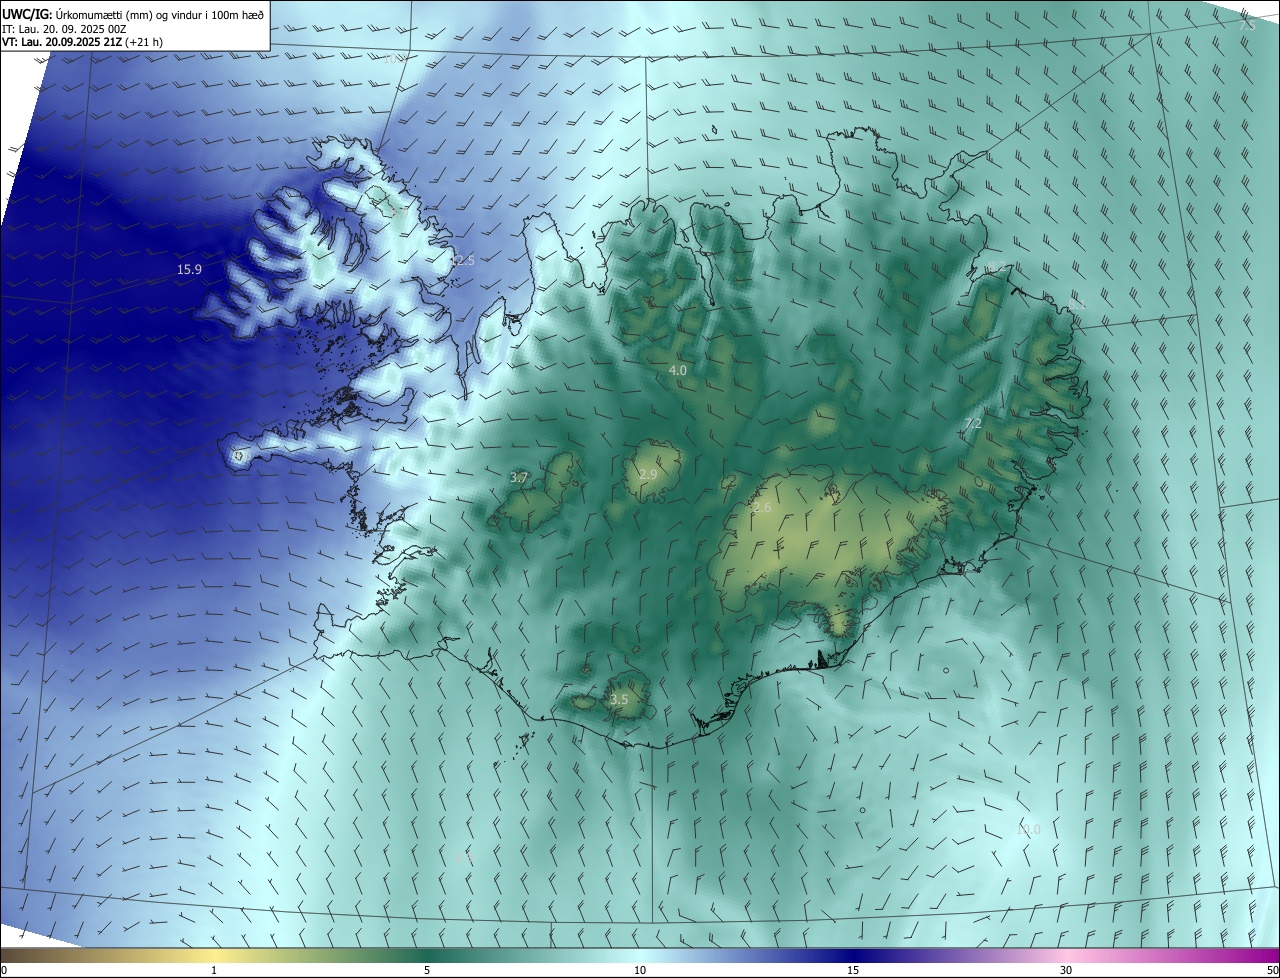Click the 15.9 value label over the sea
Screen dimensions: 1280x978
(189, 270)
